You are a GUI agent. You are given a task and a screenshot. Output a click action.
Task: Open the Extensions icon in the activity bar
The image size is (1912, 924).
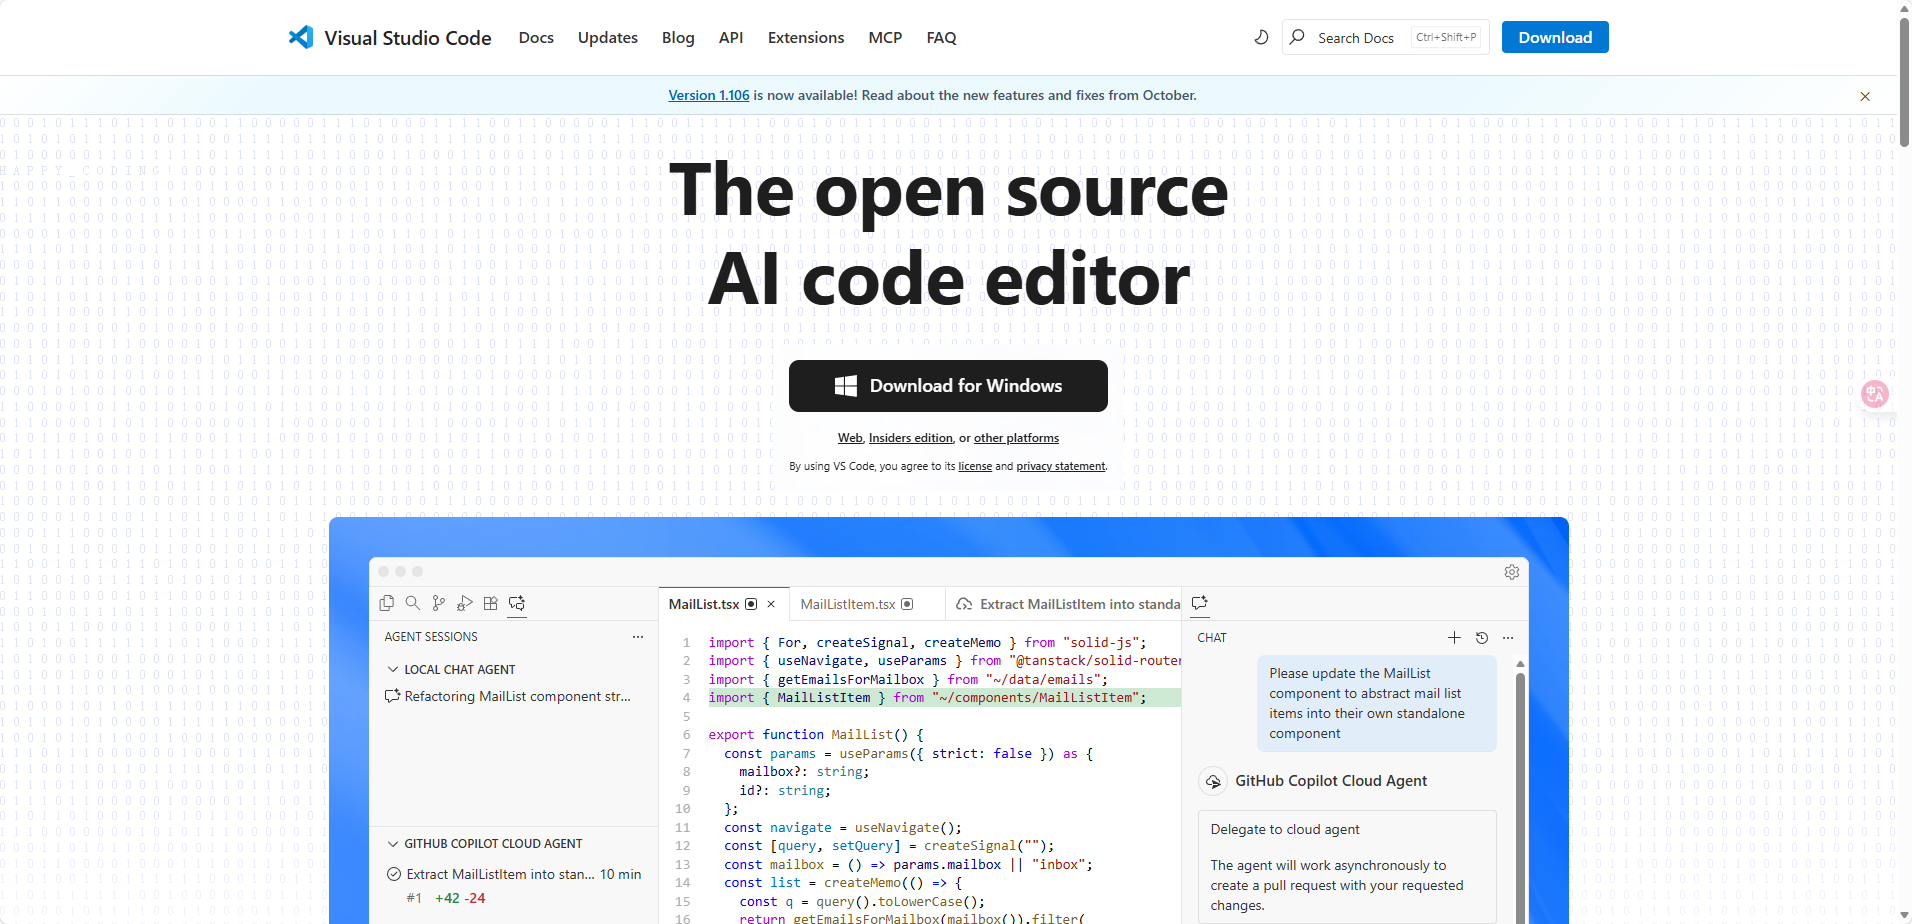490,603
